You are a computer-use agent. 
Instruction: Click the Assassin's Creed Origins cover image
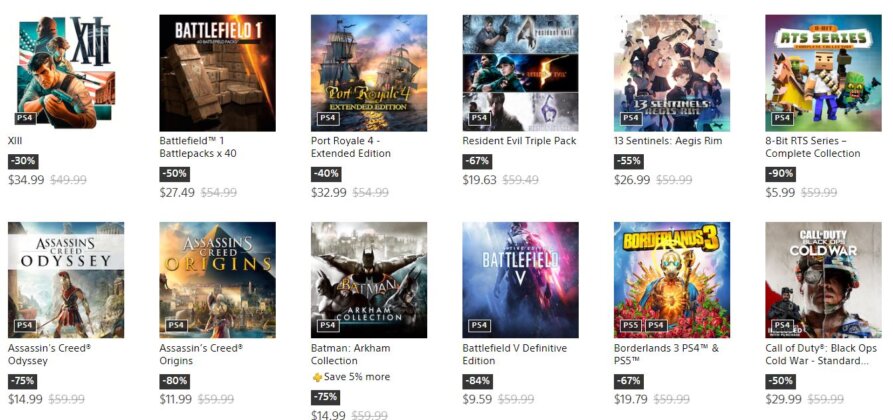click(x=217, y=280)
